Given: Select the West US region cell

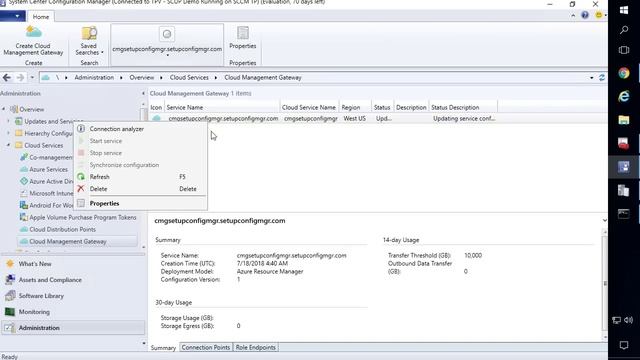Looking at the screenshot, I should [x=354, y=119].
